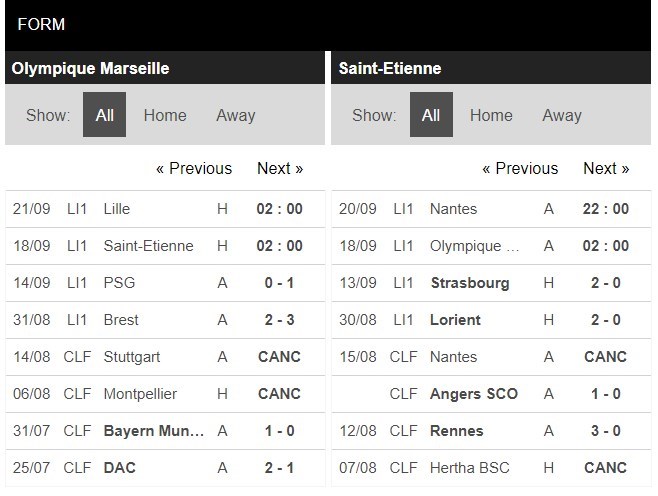Open Saint-Etienne match against Strasbourg
The height and width of the screenshot is (496, 658).
[469, 283]
